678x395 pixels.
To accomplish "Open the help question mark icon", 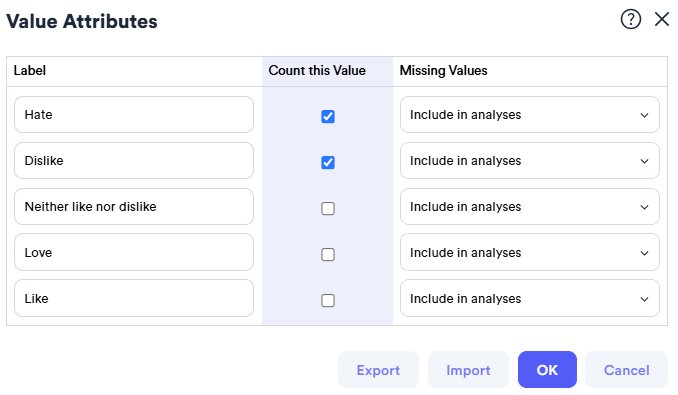I will (x=630, y=19).
